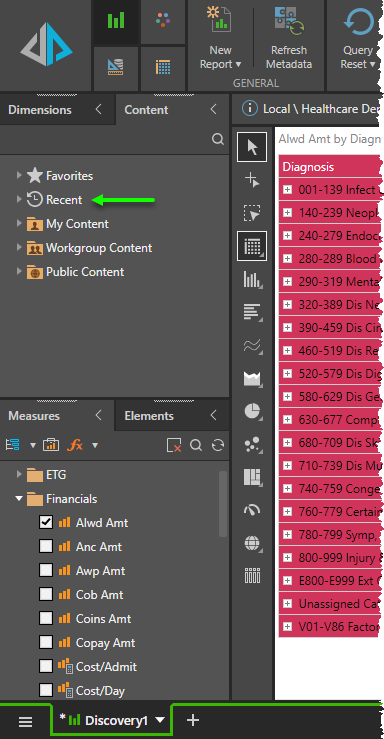Open the treemap visualization icon
Viewport: 384px width, 739px height.
click(252, 477)
